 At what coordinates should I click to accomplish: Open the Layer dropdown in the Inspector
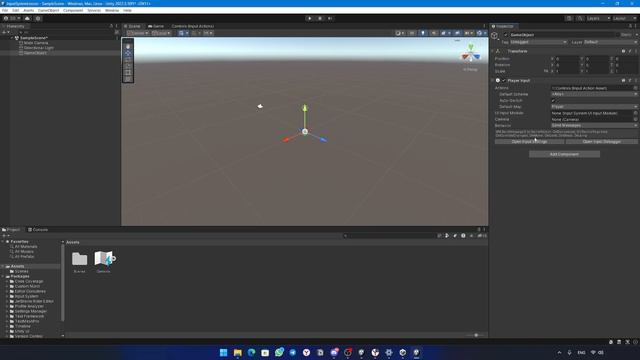tap(610, 42)
